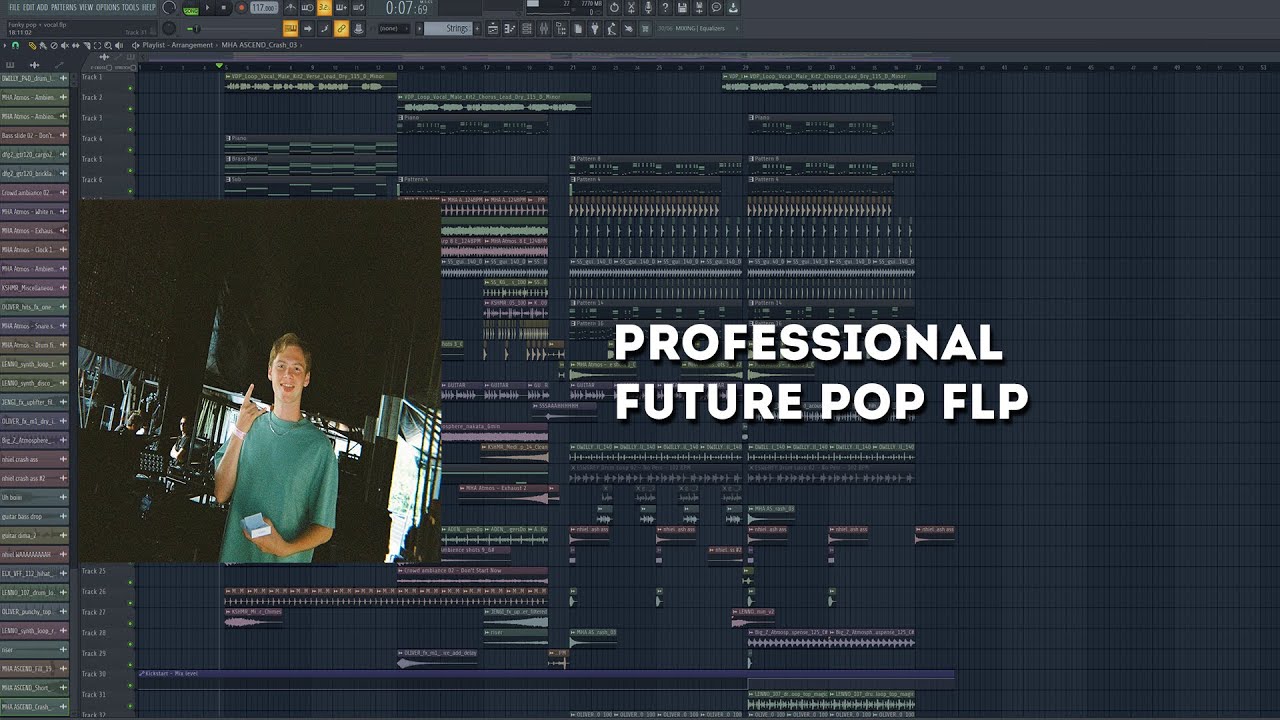Mute Track 2 via its green dot
The image size is (1280, 720).
point(130,108)
